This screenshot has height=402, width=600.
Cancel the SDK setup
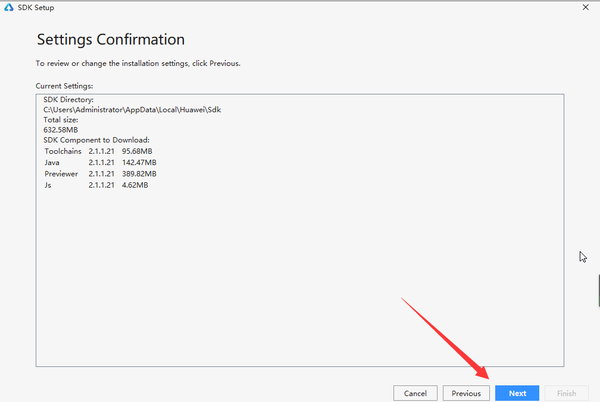pos(415,393)
